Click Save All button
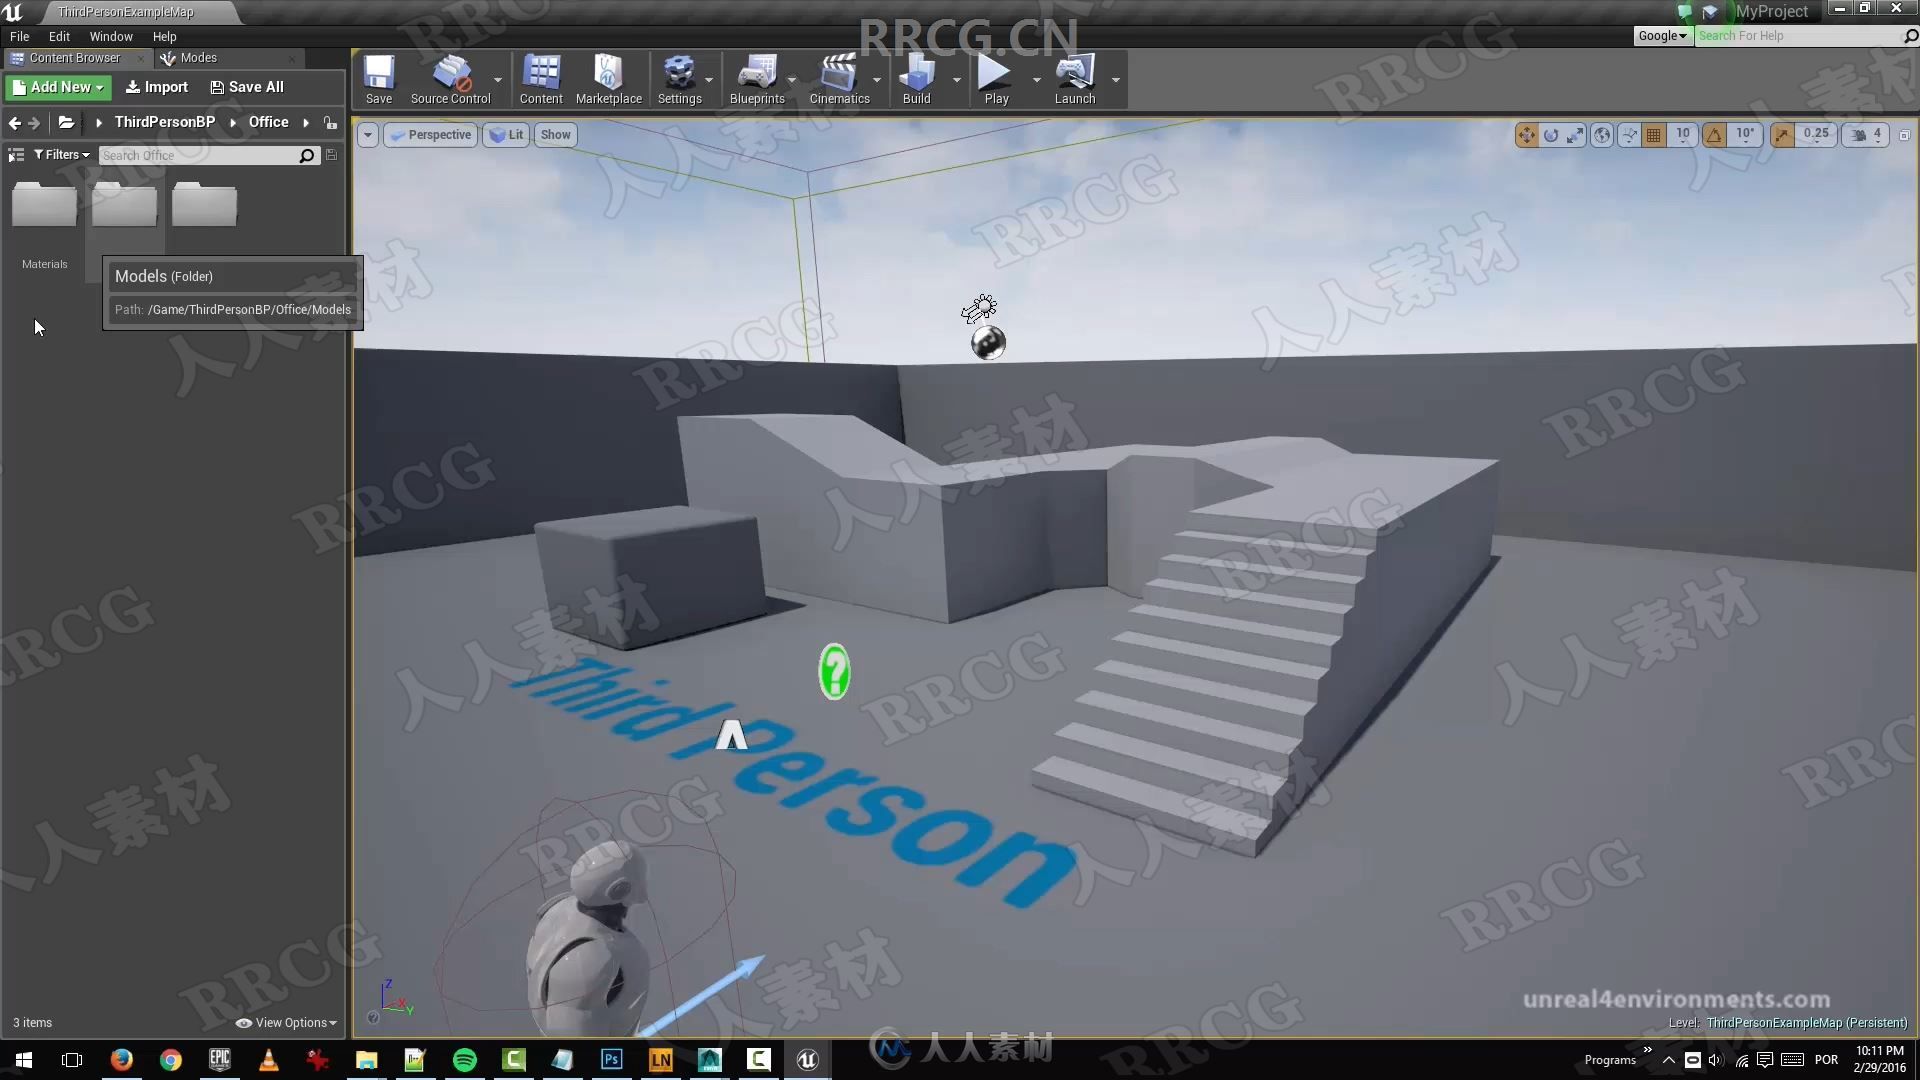1920x1080 pixels. 247,86
